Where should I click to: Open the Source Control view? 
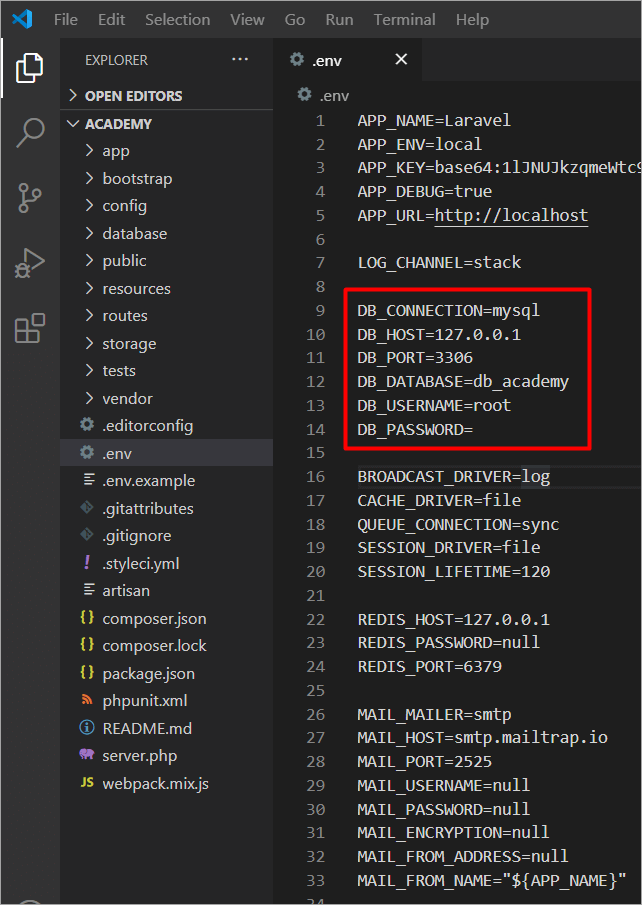29,199
